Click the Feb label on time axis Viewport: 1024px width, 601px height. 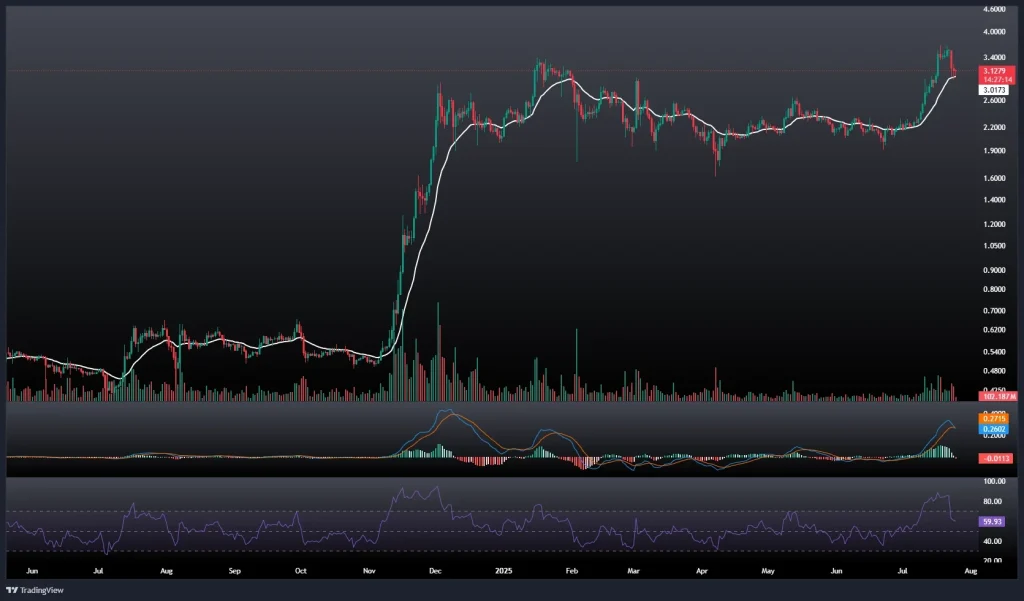coord(572,572)
